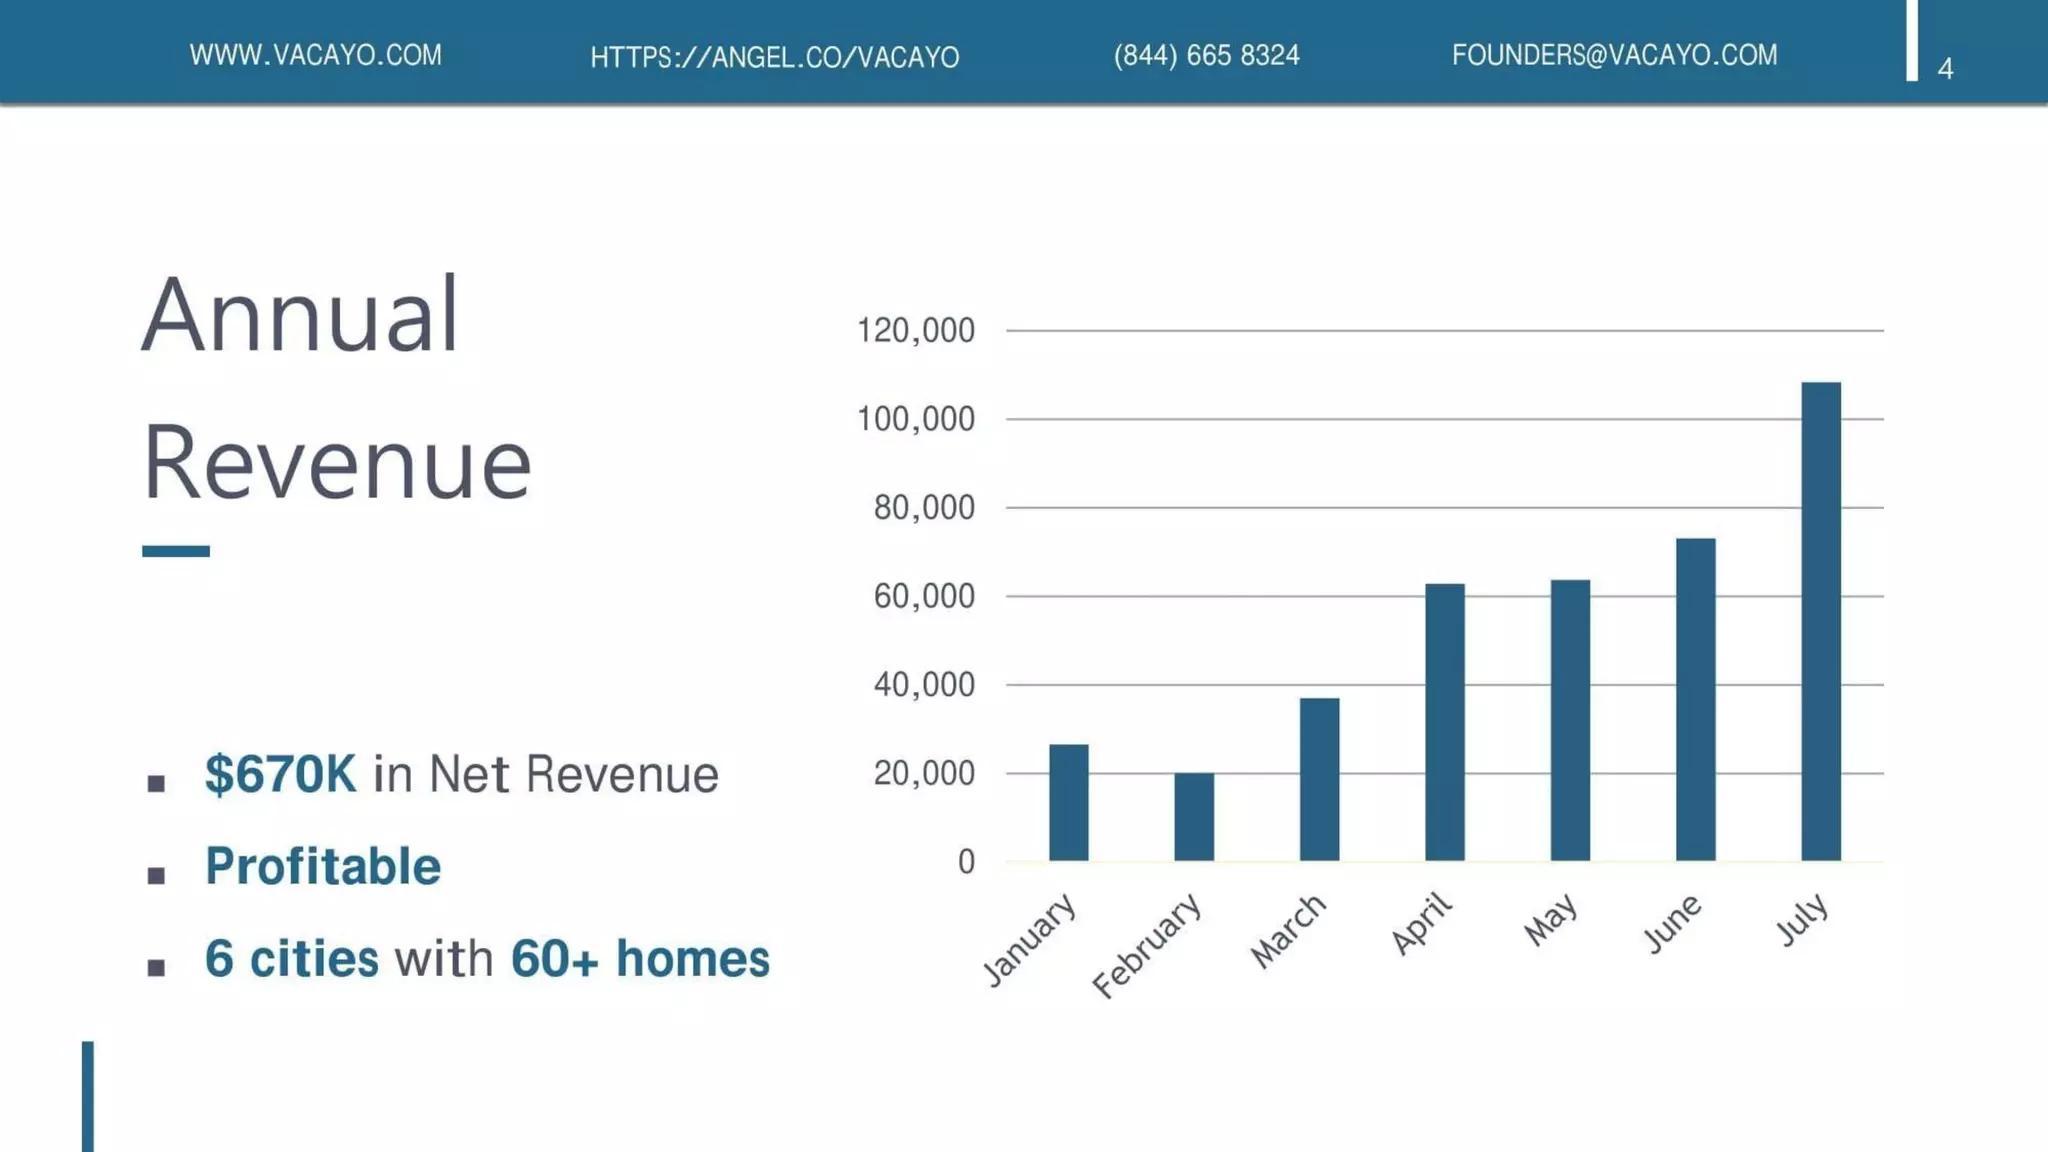
Task: Click the "60+ homes" text
Action: [640, 958]
